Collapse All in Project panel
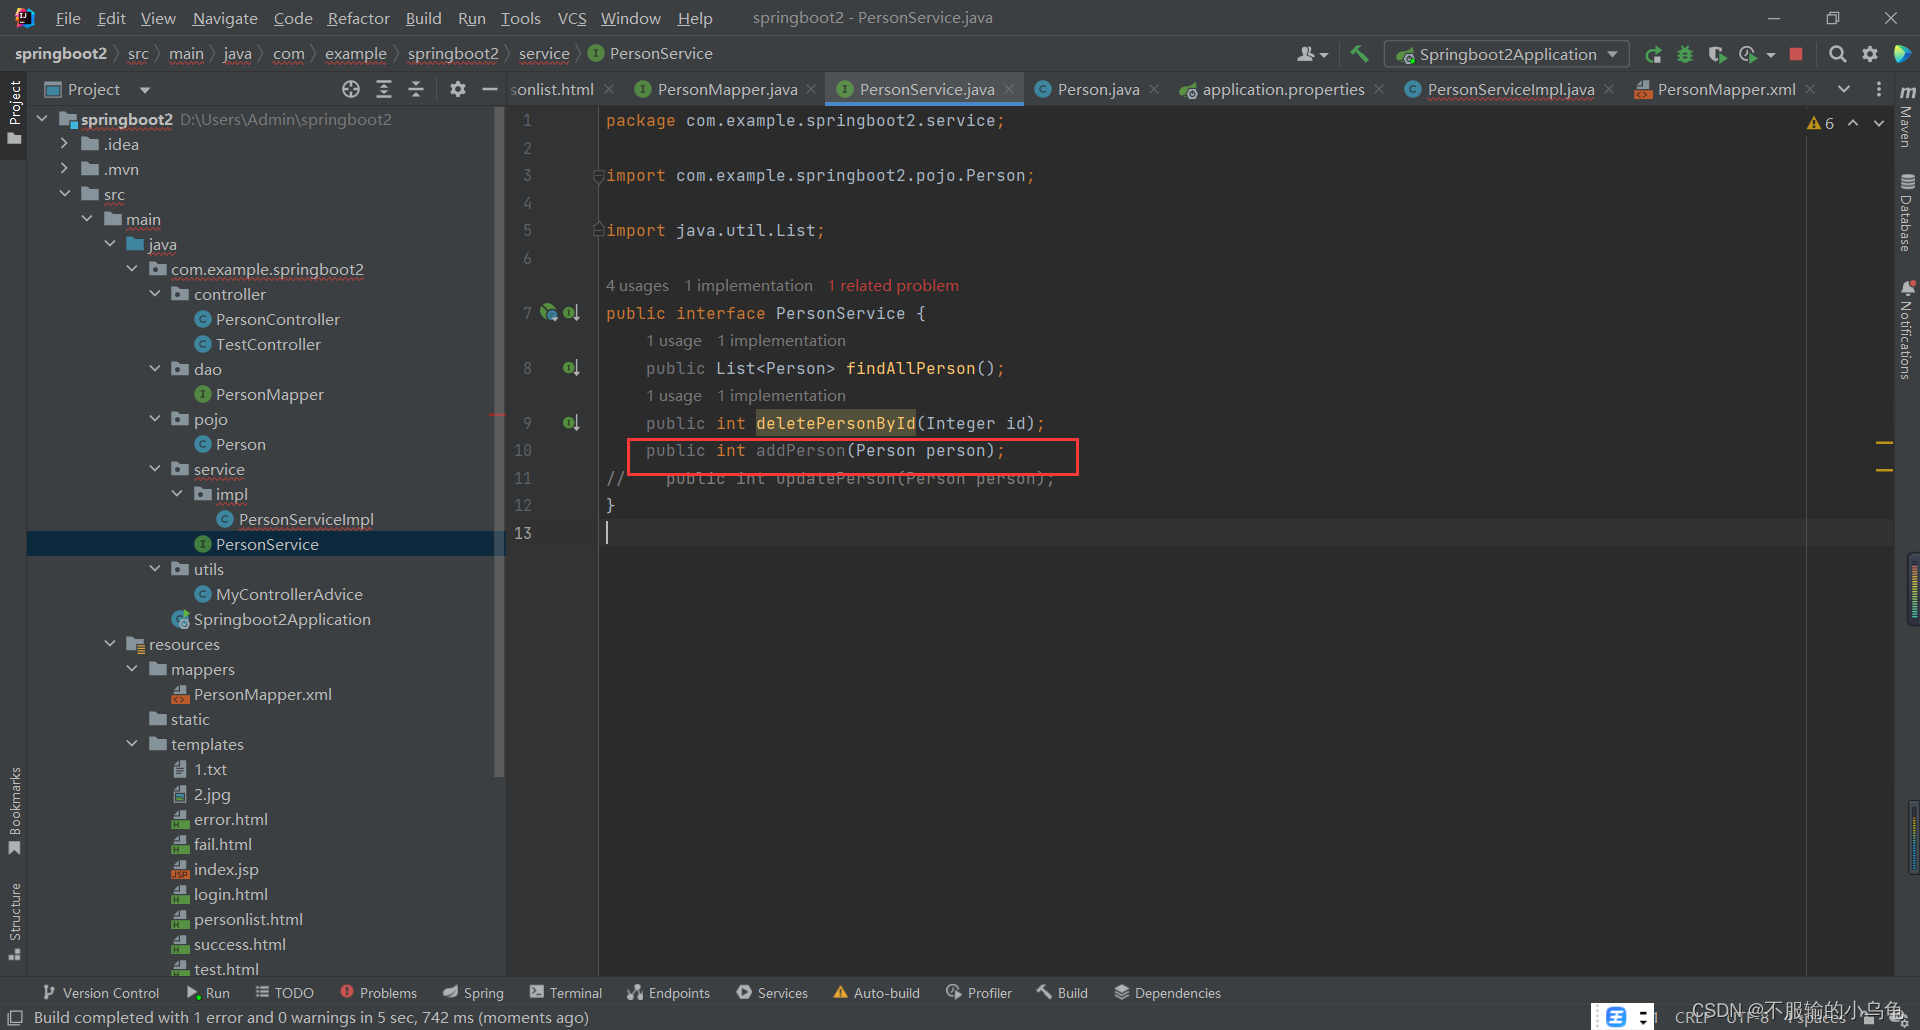This screenshot has height=1030, width=1920. (x=416, y=89)
